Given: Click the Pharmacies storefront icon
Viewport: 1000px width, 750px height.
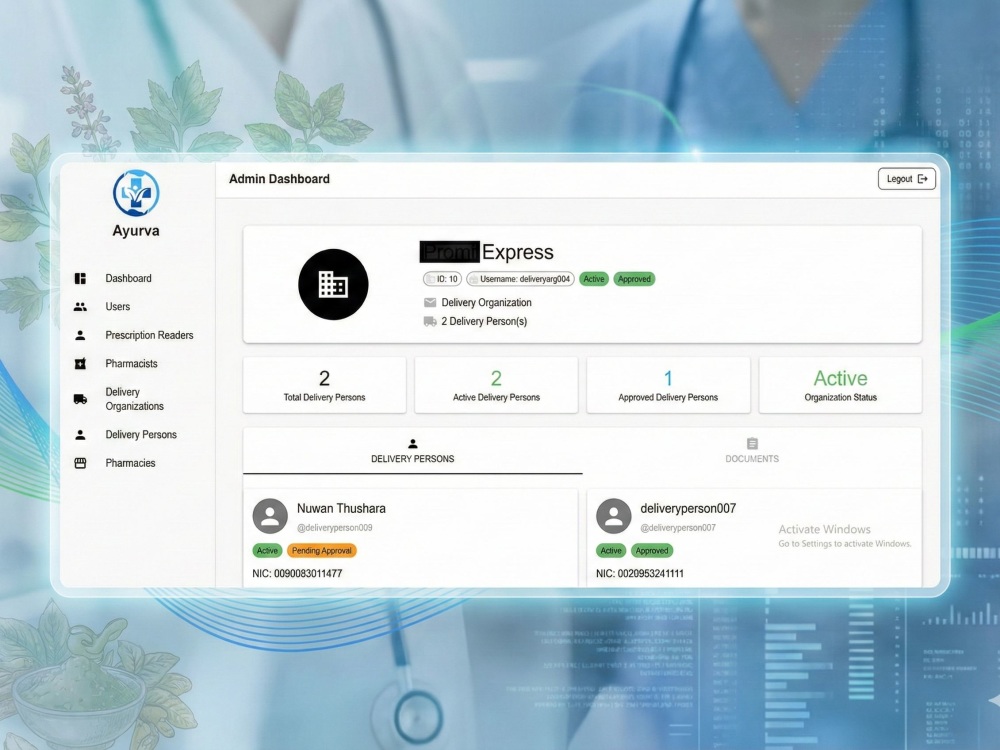Looking at the screenshot, I should [80, 463].
